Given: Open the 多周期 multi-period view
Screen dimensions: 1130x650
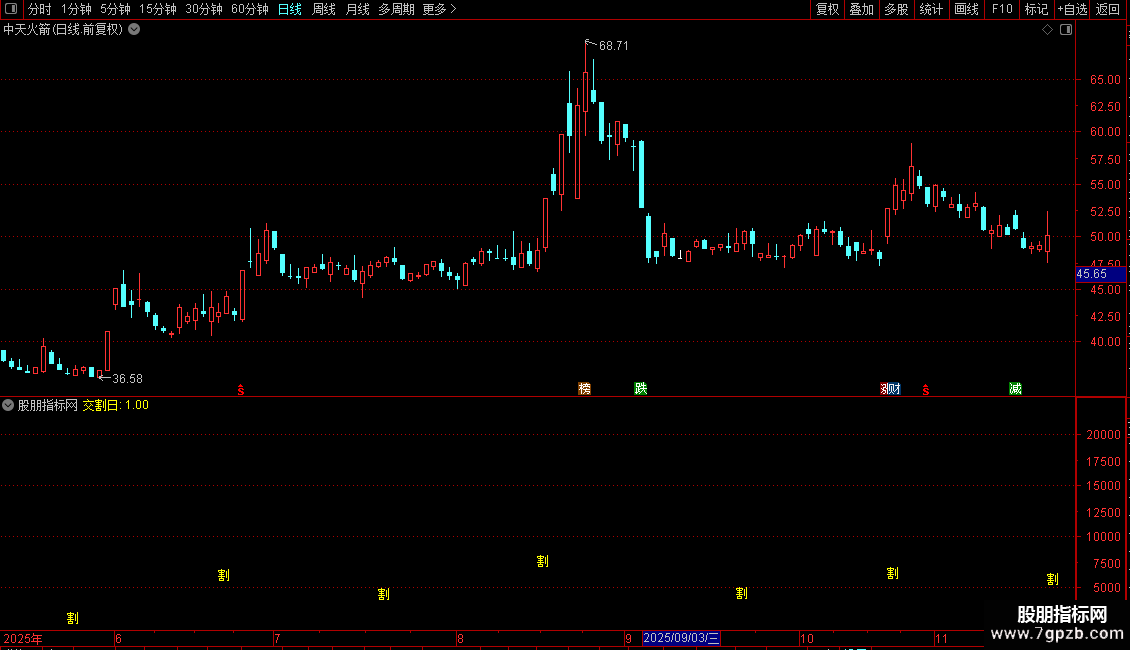Looking at the screenshot, I should click(x=396, y=9).
